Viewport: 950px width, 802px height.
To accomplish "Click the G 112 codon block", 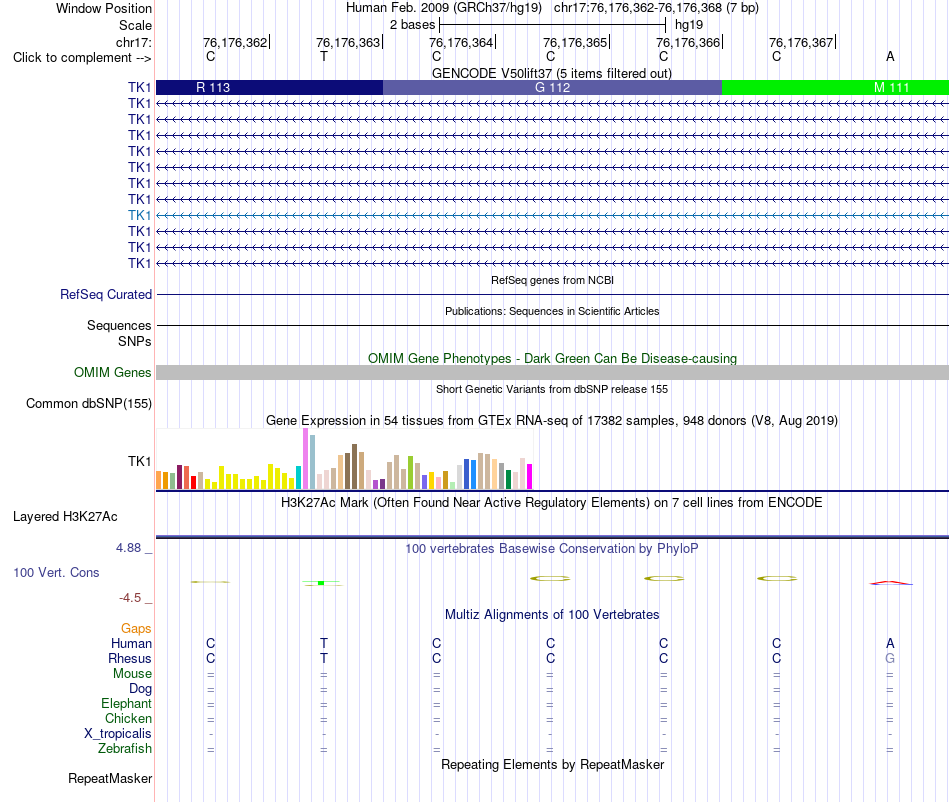I will tap(553, 87).
